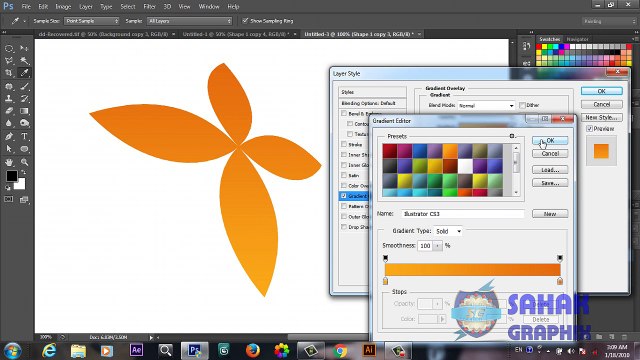Disable Gradient Overlay style checkbox
This screenshot has width=640, height=360.
pyautogui.click(x=344, y=196)
